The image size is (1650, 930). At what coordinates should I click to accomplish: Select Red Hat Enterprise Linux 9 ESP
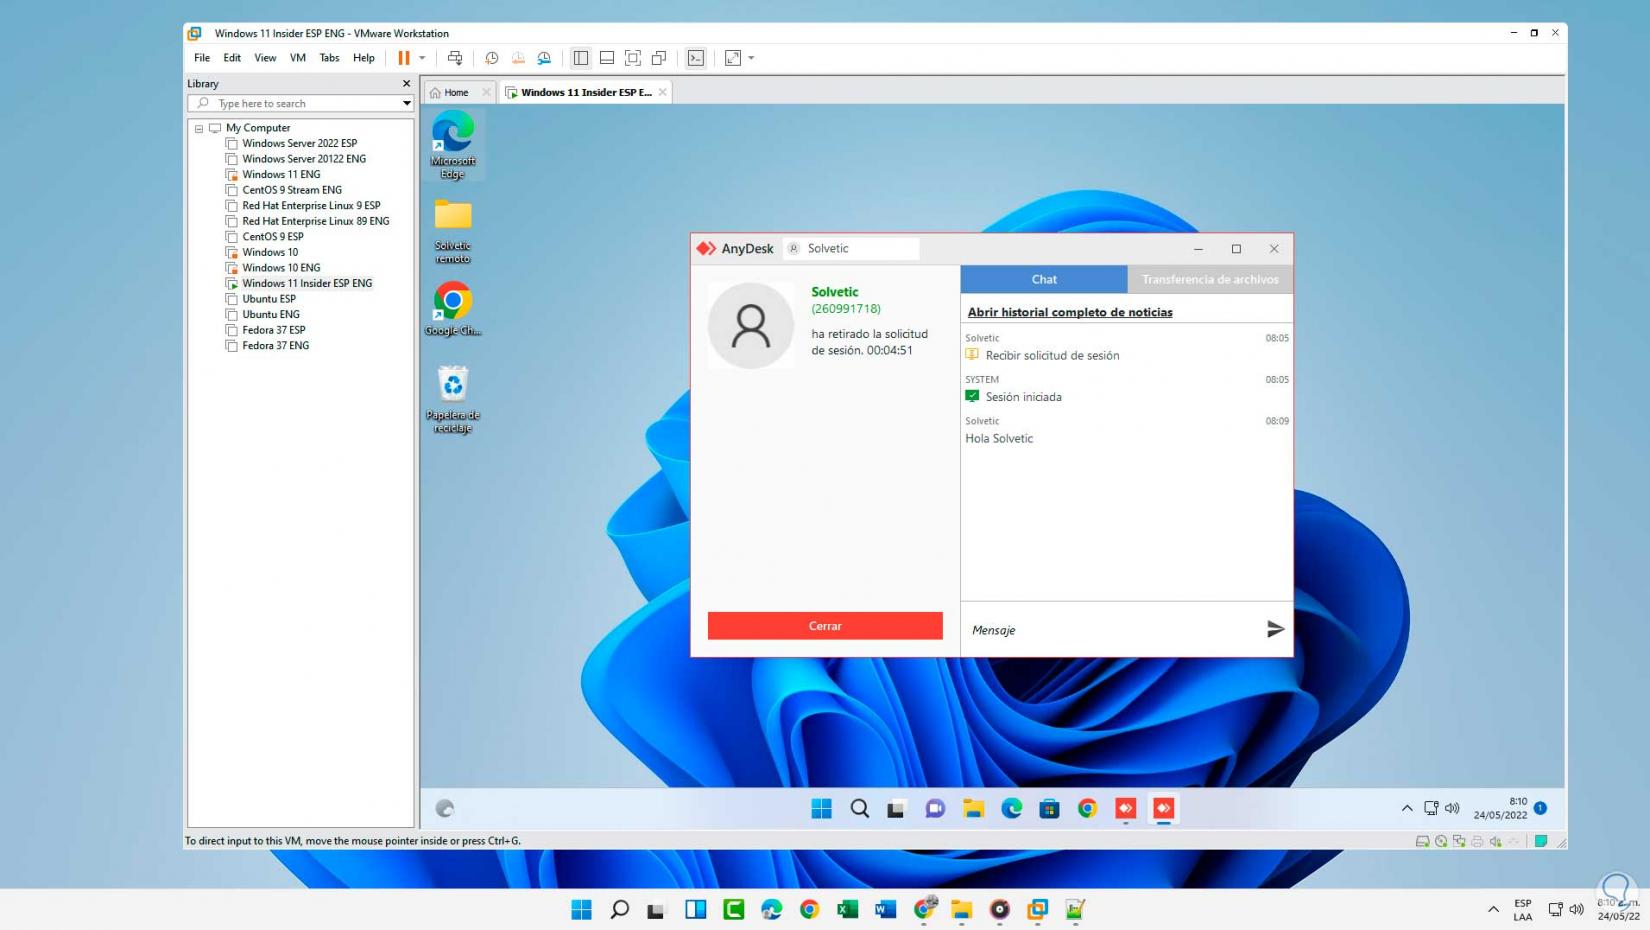coord(311,206)
